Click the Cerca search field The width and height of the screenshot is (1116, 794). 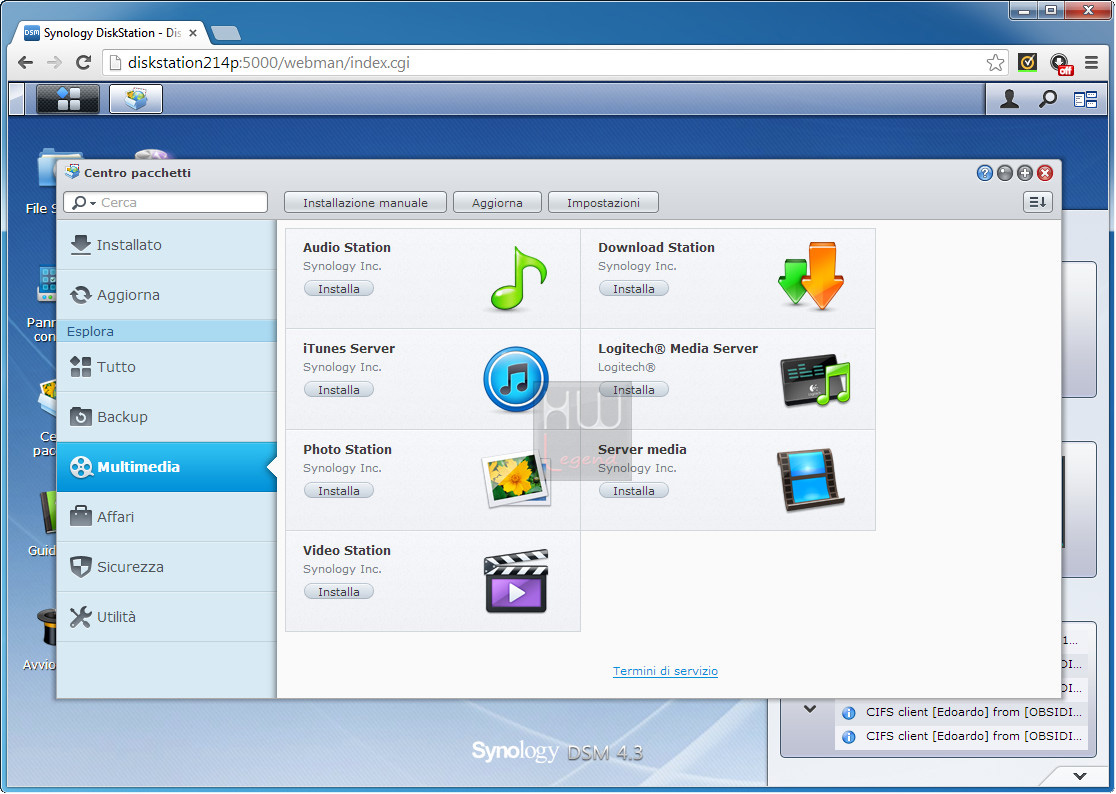click(165, 202)
